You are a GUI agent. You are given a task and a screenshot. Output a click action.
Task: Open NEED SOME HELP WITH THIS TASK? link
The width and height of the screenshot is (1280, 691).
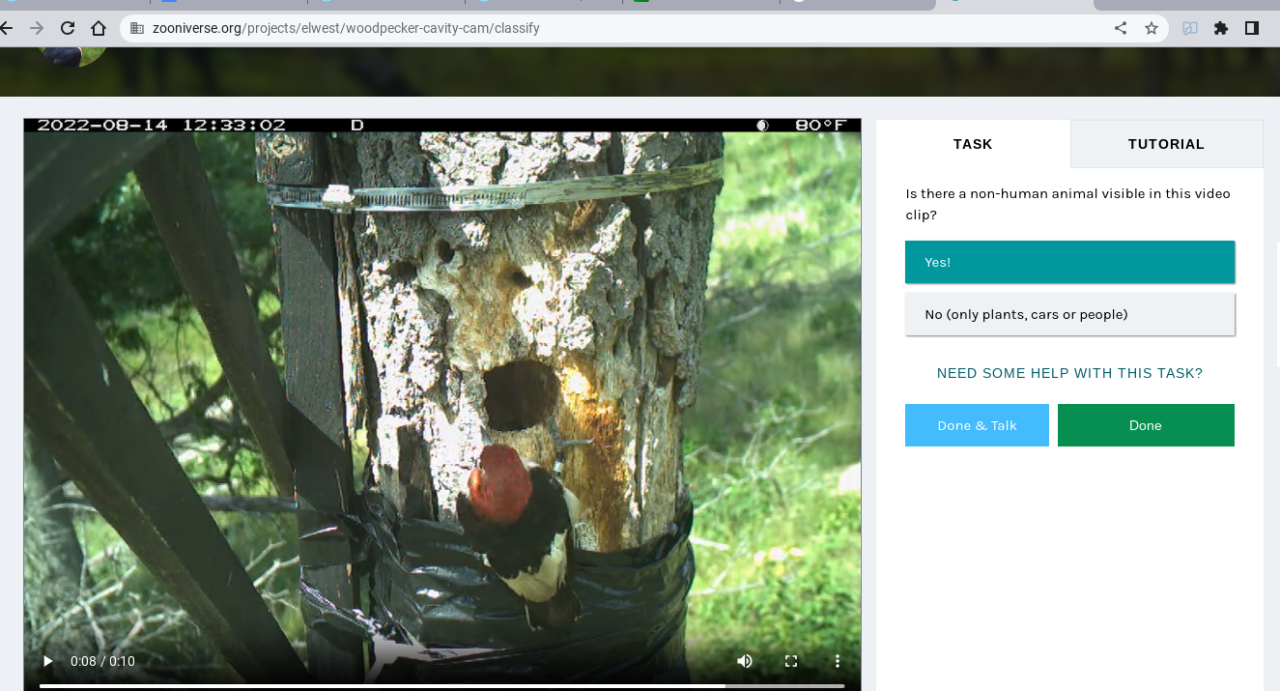pyautogui.click(x=1070, y=373)
